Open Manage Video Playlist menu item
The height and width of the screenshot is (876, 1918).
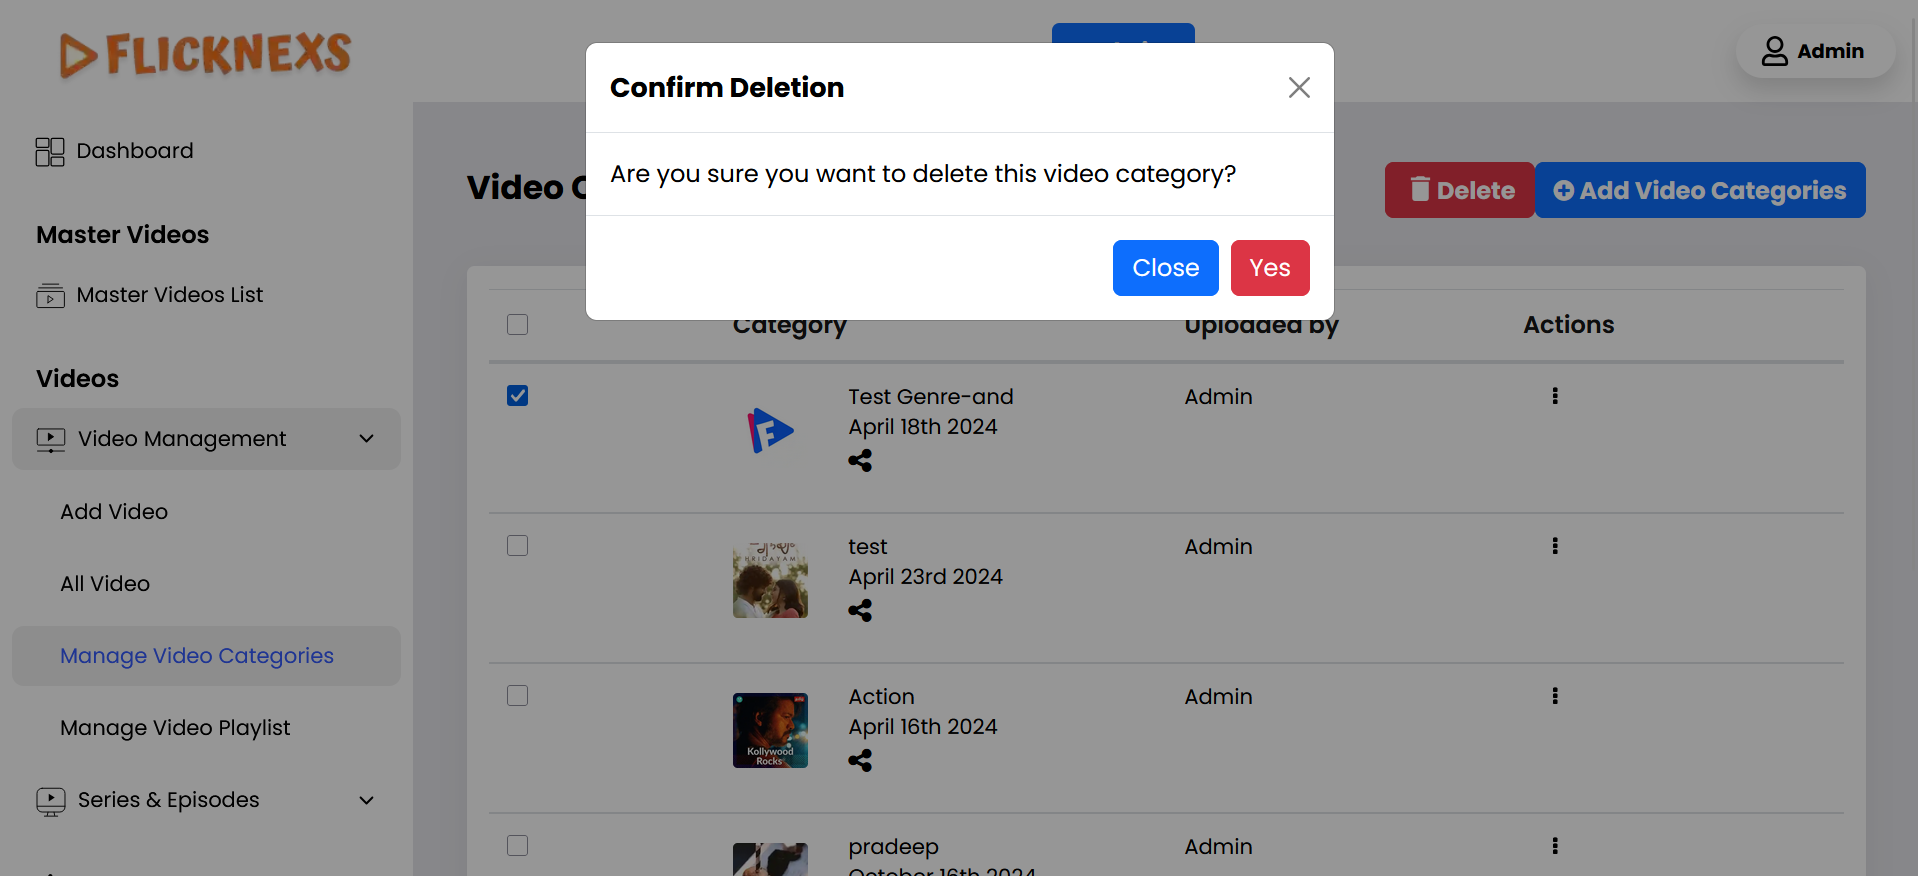coord(175,728)
